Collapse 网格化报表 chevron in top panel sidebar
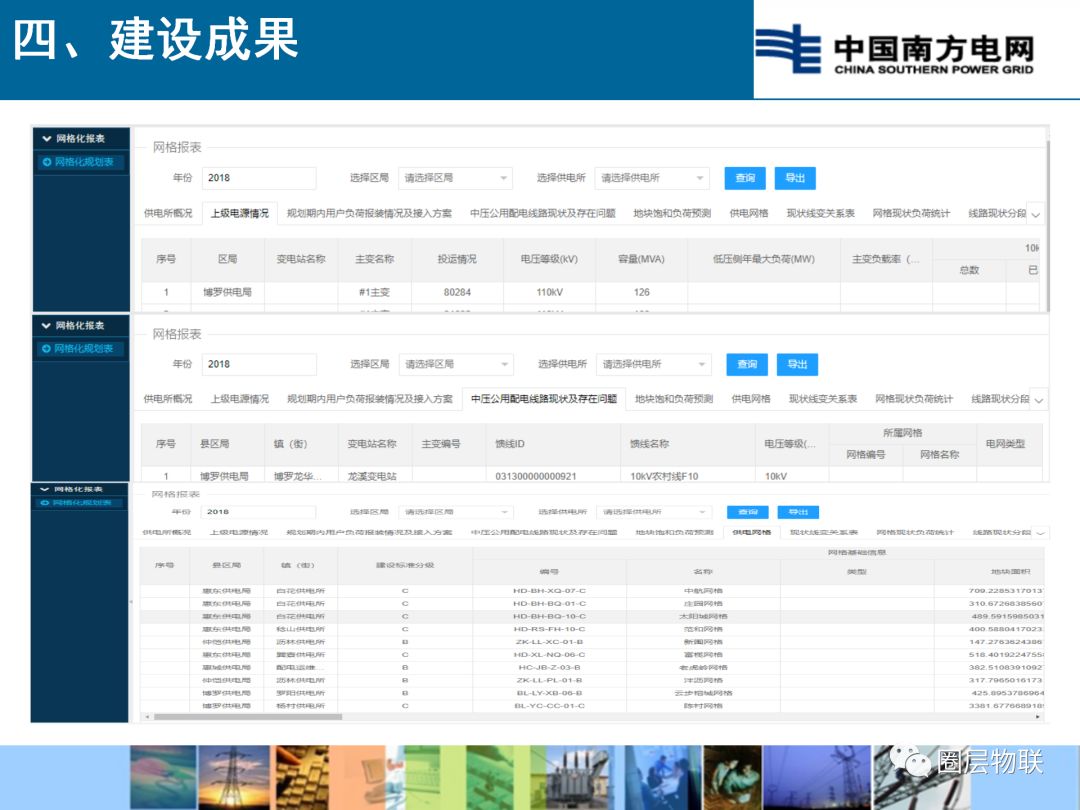This screenshot has width=1080, height=810. [x=47, y=138]
